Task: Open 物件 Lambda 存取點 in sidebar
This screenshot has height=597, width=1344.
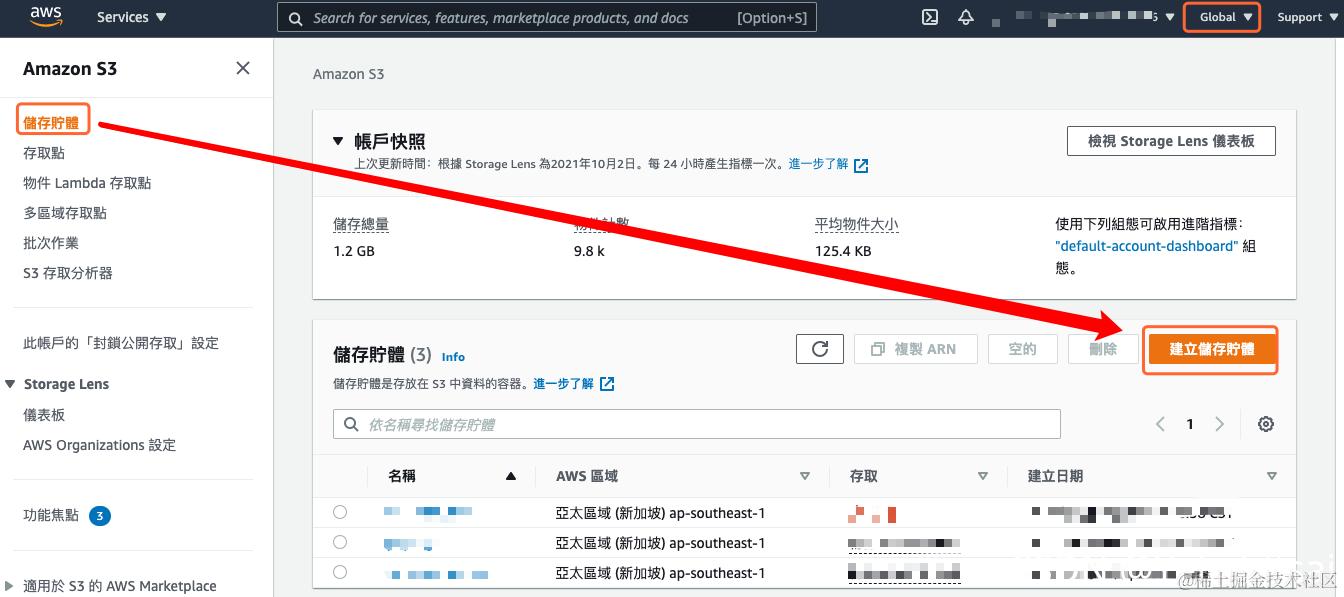Action: click(87, 183)
